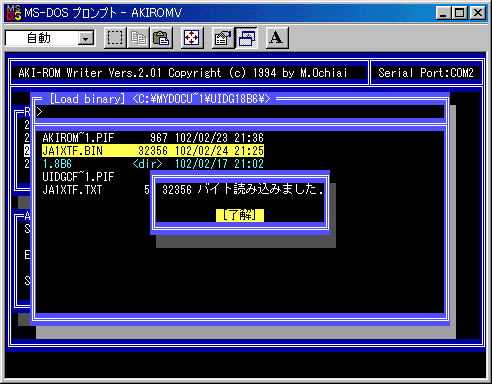Select the highlighted JA1XTF.BIN file
The width and height of the screenshot is (492, 384).
click(153, 151)
